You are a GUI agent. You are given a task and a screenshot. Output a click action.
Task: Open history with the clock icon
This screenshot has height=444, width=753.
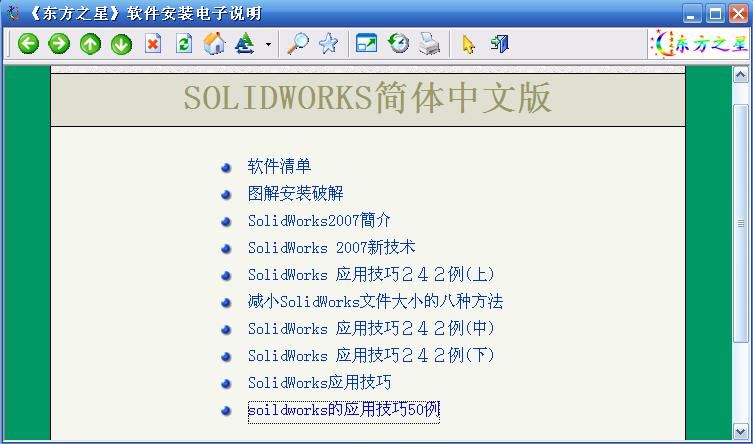398,43
